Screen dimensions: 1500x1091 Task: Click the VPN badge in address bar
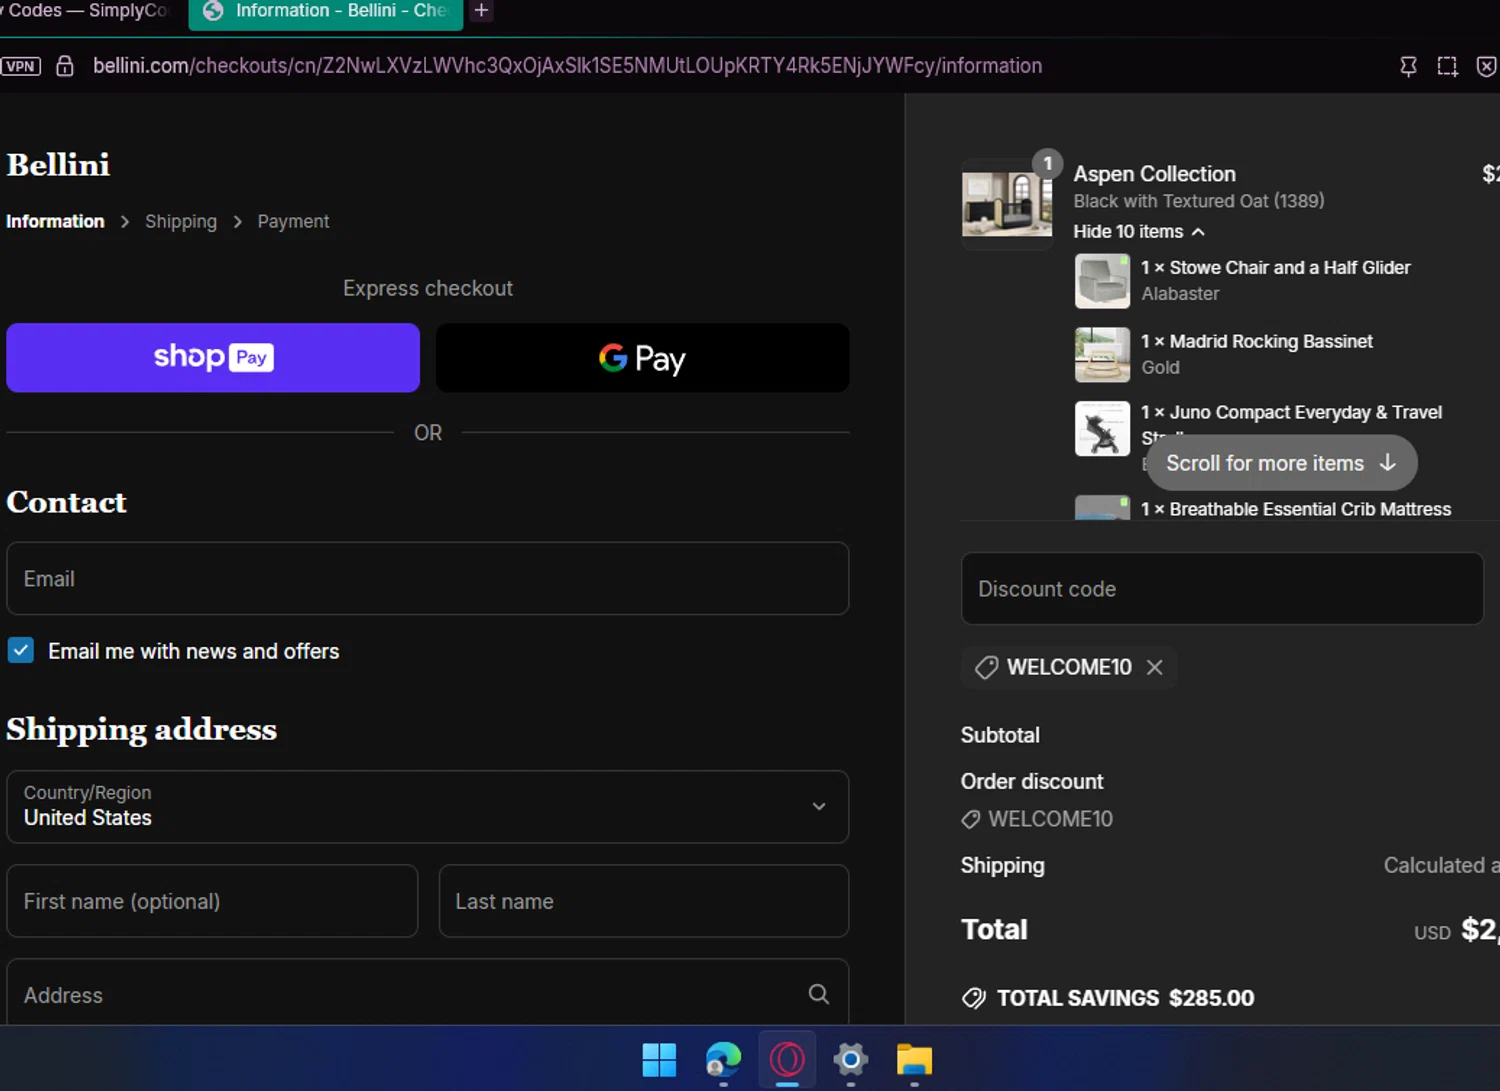20,66
